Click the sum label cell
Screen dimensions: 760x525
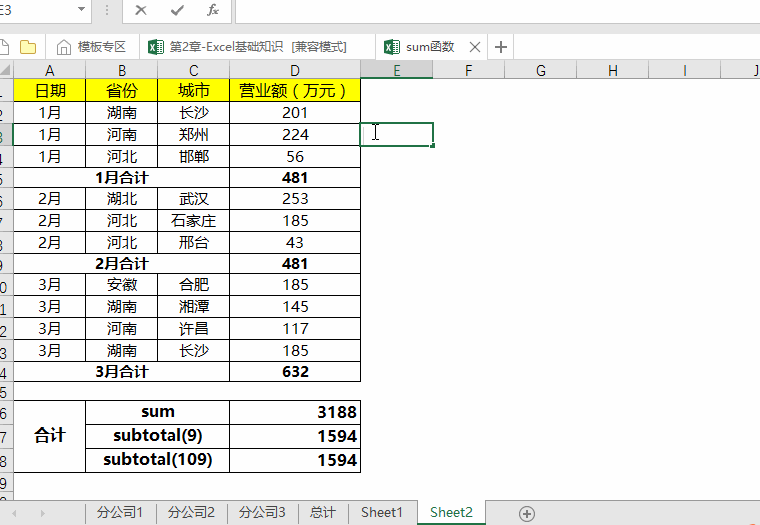click(158, 412)
